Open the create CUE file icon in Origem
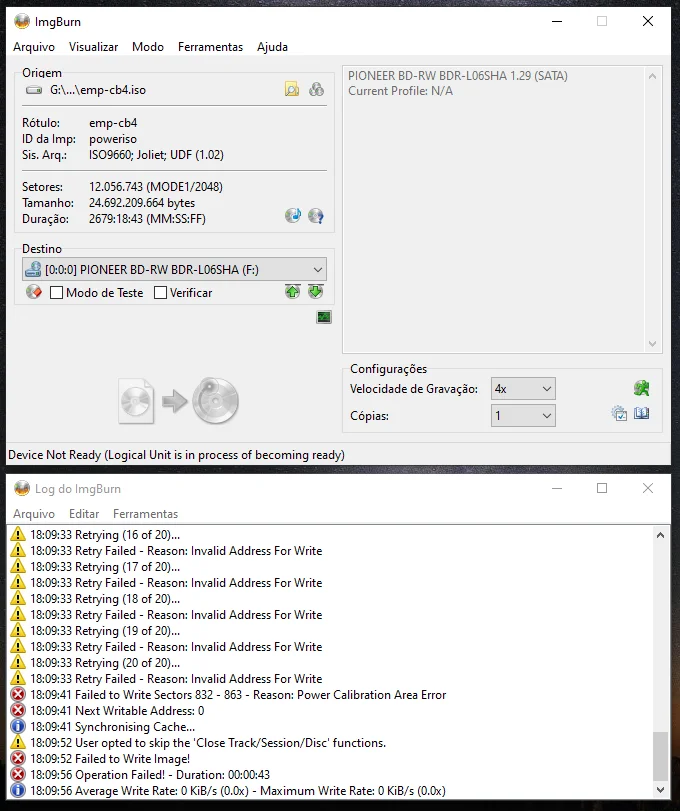 [x=316, y=89]
